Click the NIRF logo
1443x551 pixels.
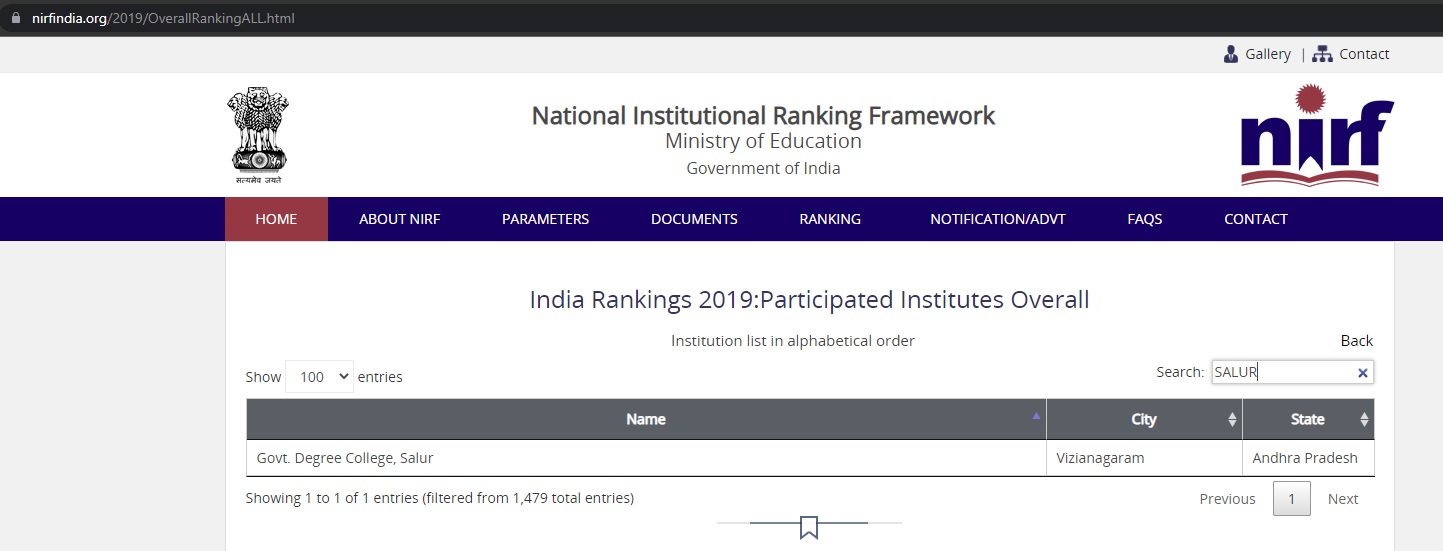[x=1317, y=135]
